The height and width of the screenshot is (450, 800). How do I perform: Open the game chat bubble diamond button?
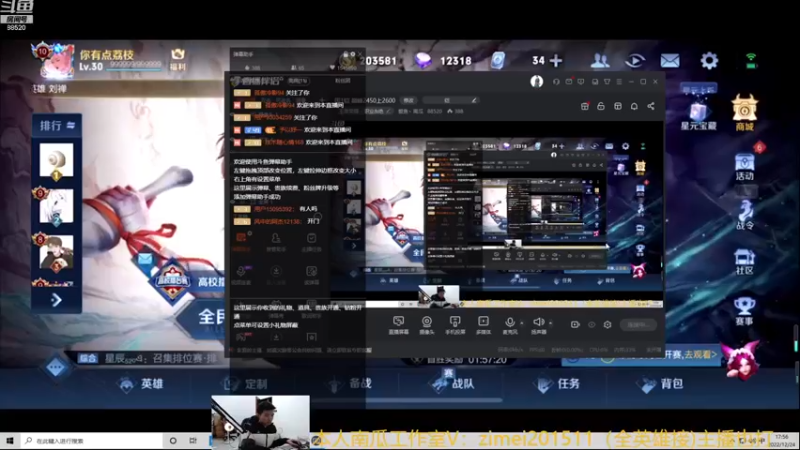pos(56,367)
